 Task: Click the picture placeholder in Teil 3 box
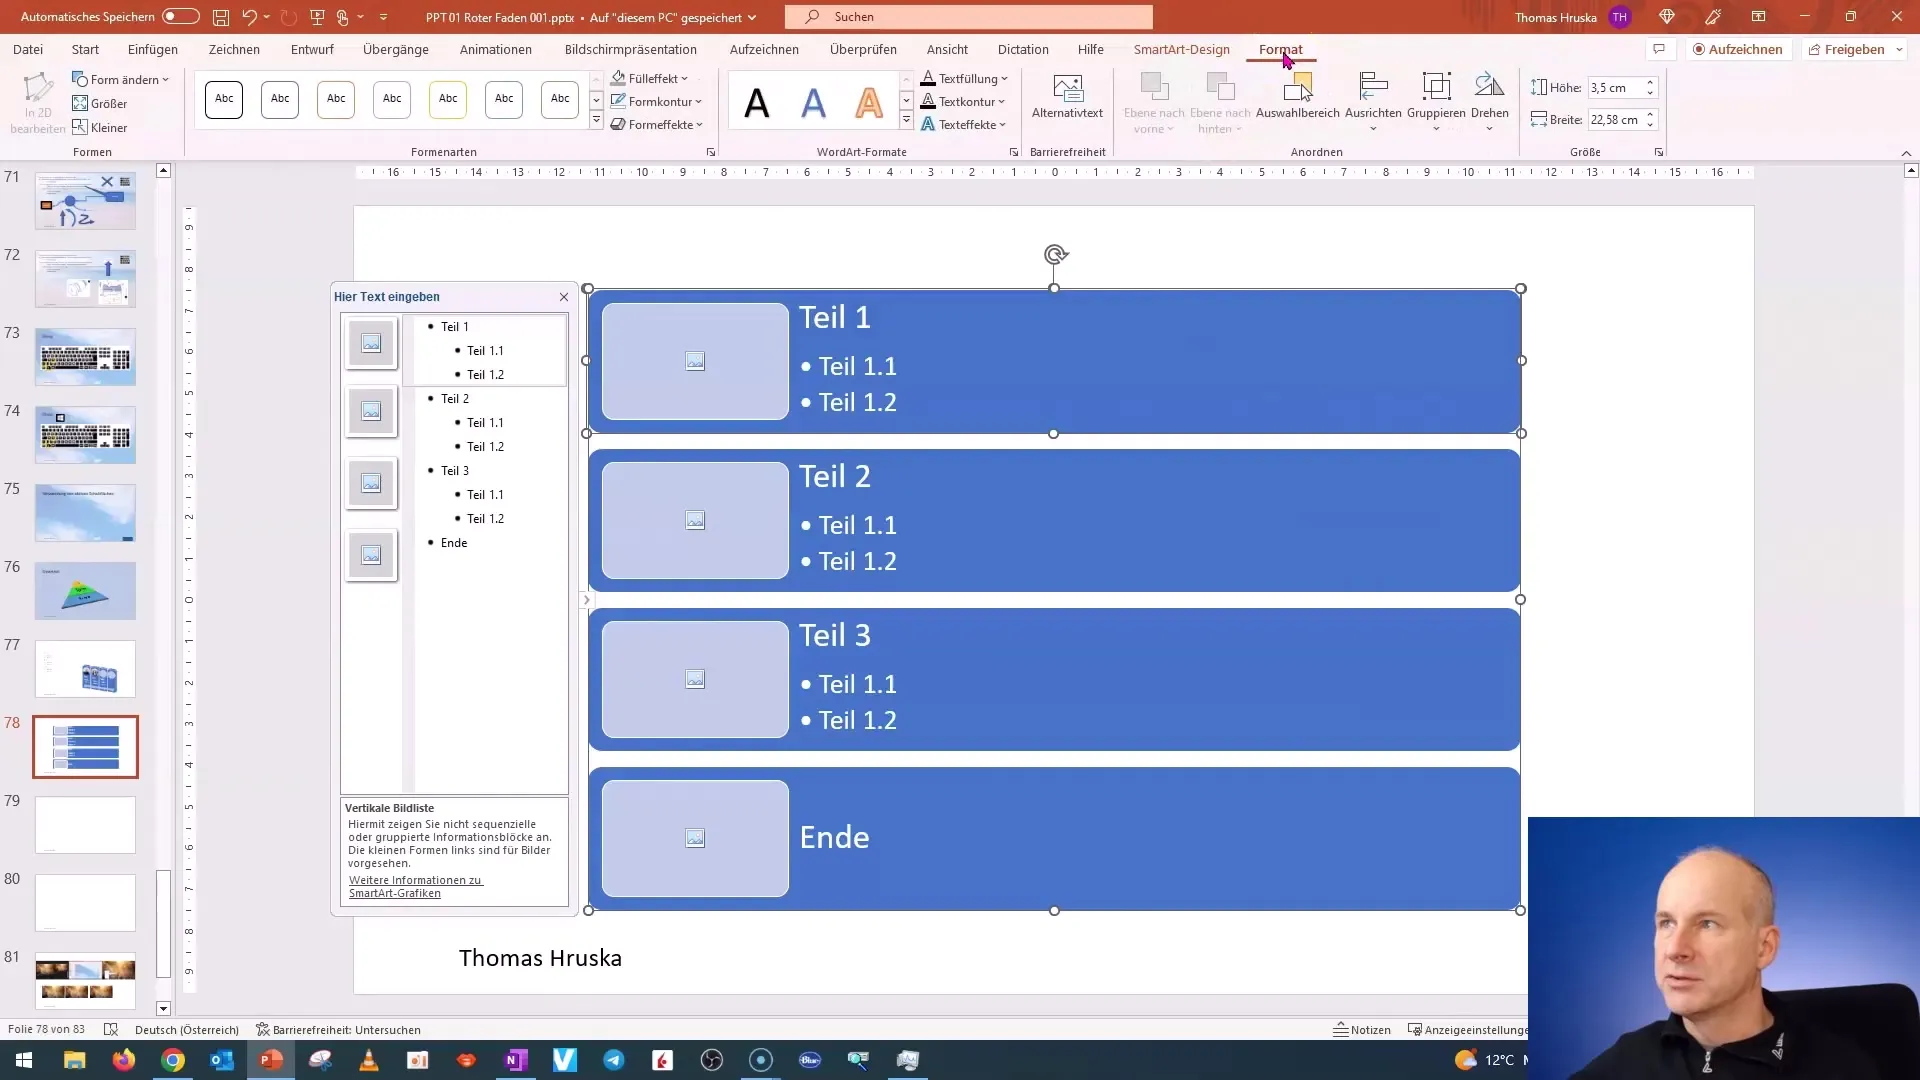coord(695,679)
